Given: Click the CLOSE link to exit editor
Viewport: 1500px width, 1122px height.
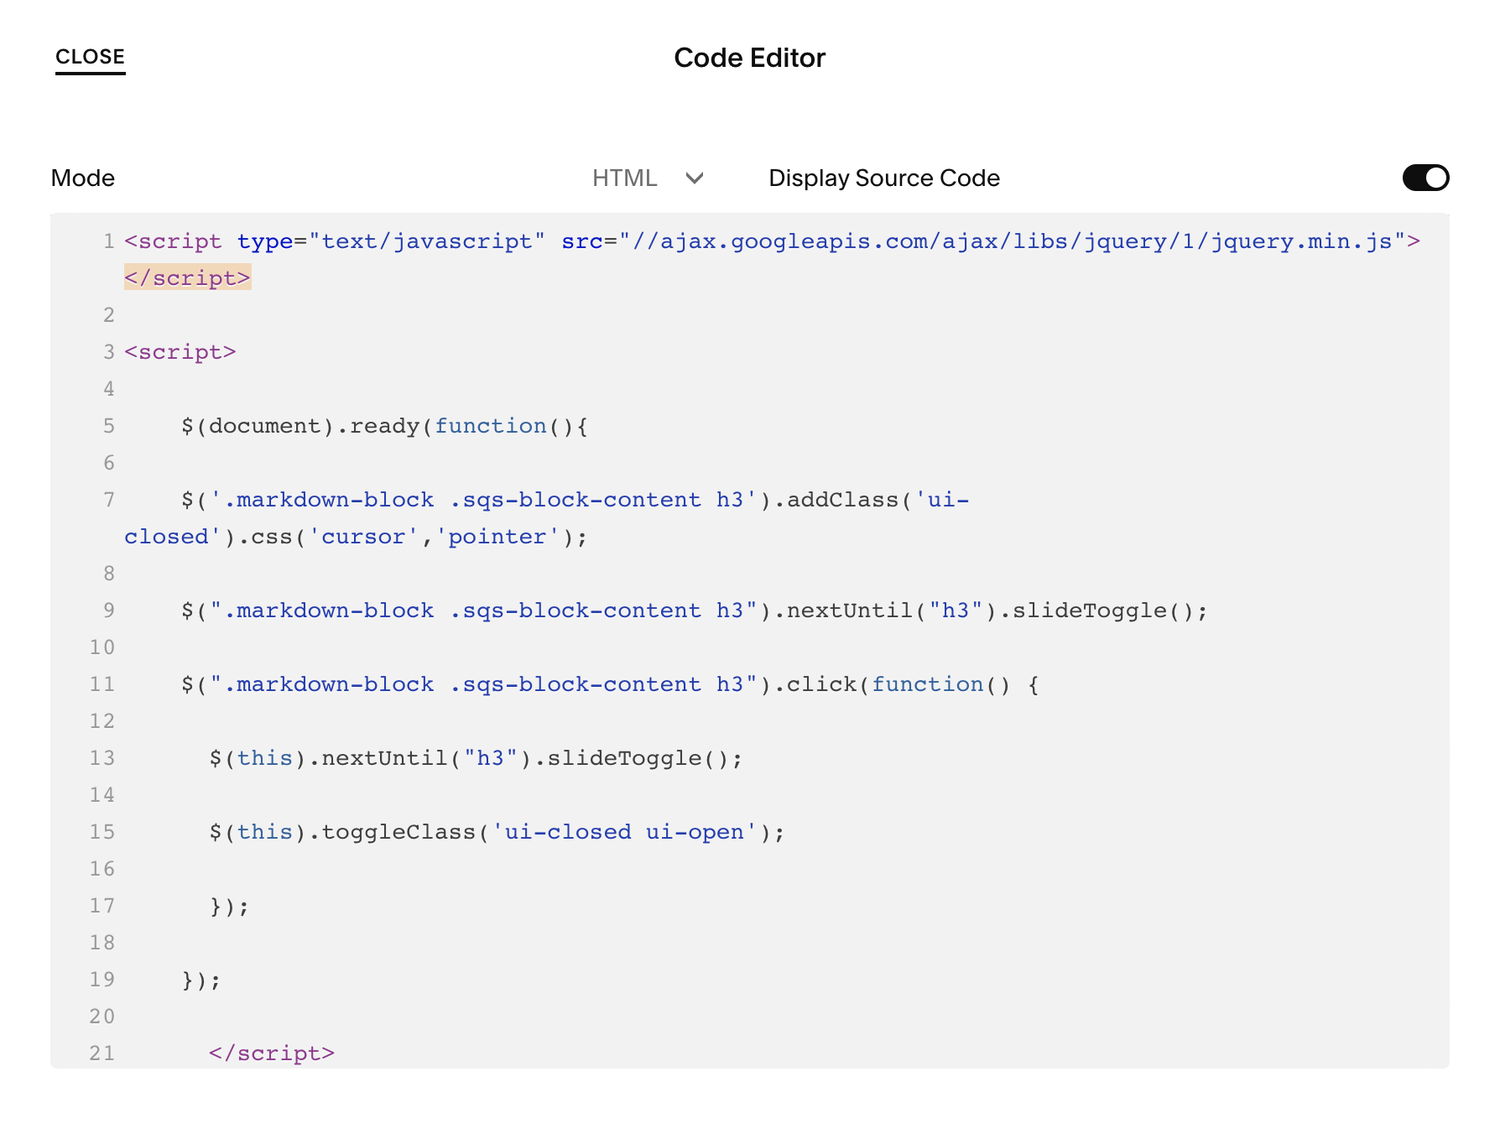Looking at the screenshot, I should (x=89, y=57).
